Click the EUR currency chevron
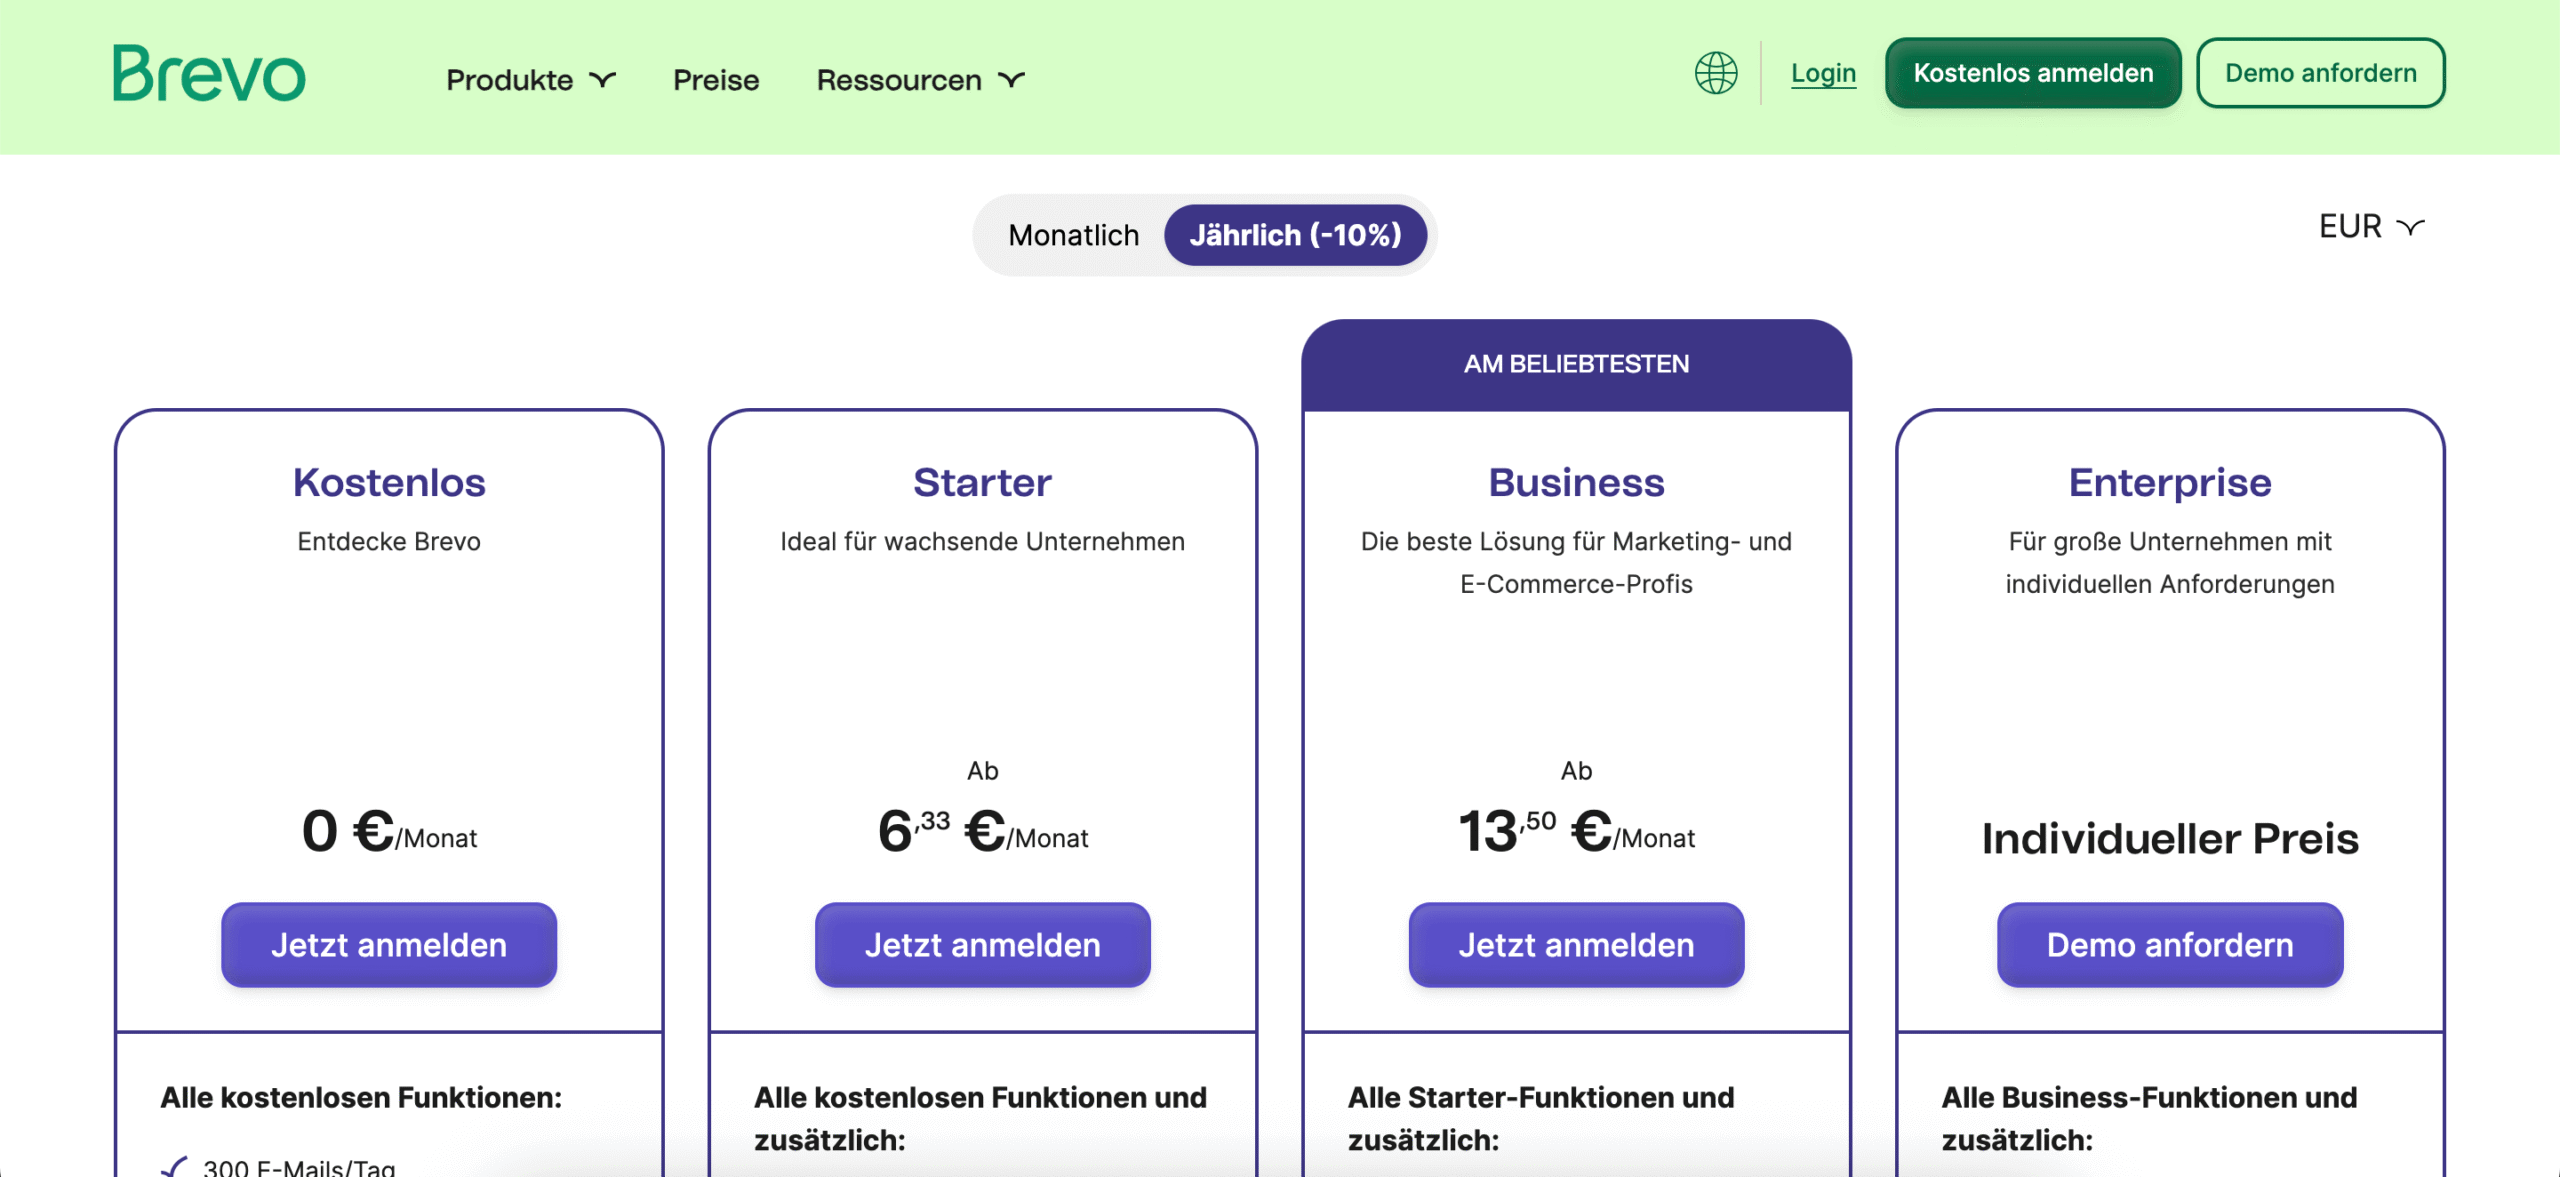The width and height of the screenshot is (2560, 1177). click(x=2411, y=227)
